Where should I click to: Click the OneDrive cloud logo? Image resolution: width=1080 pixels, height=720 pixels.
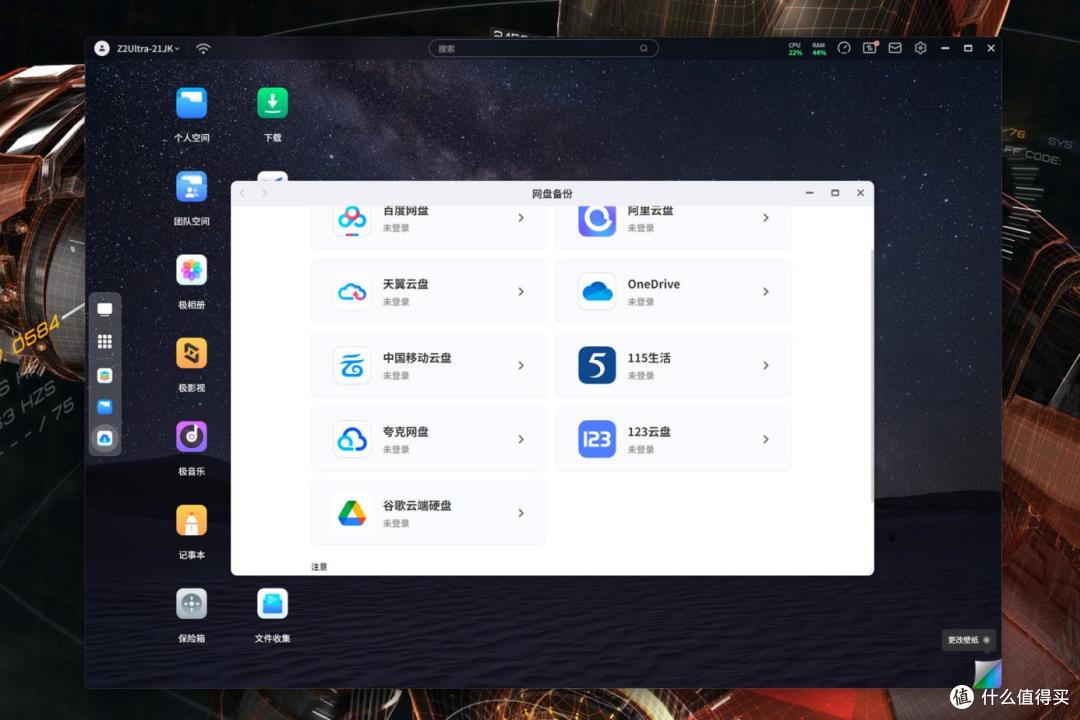point(596,291)
